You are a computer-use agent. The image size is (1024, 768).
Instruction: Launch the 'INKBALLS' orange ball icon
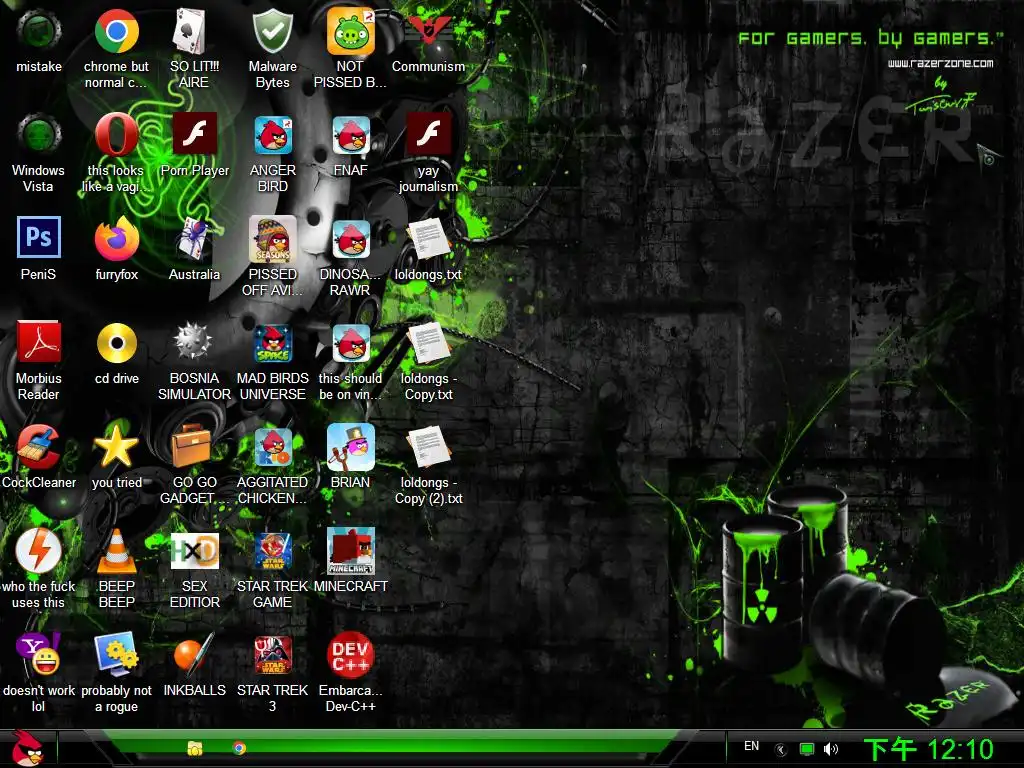[x=194, y=654]
